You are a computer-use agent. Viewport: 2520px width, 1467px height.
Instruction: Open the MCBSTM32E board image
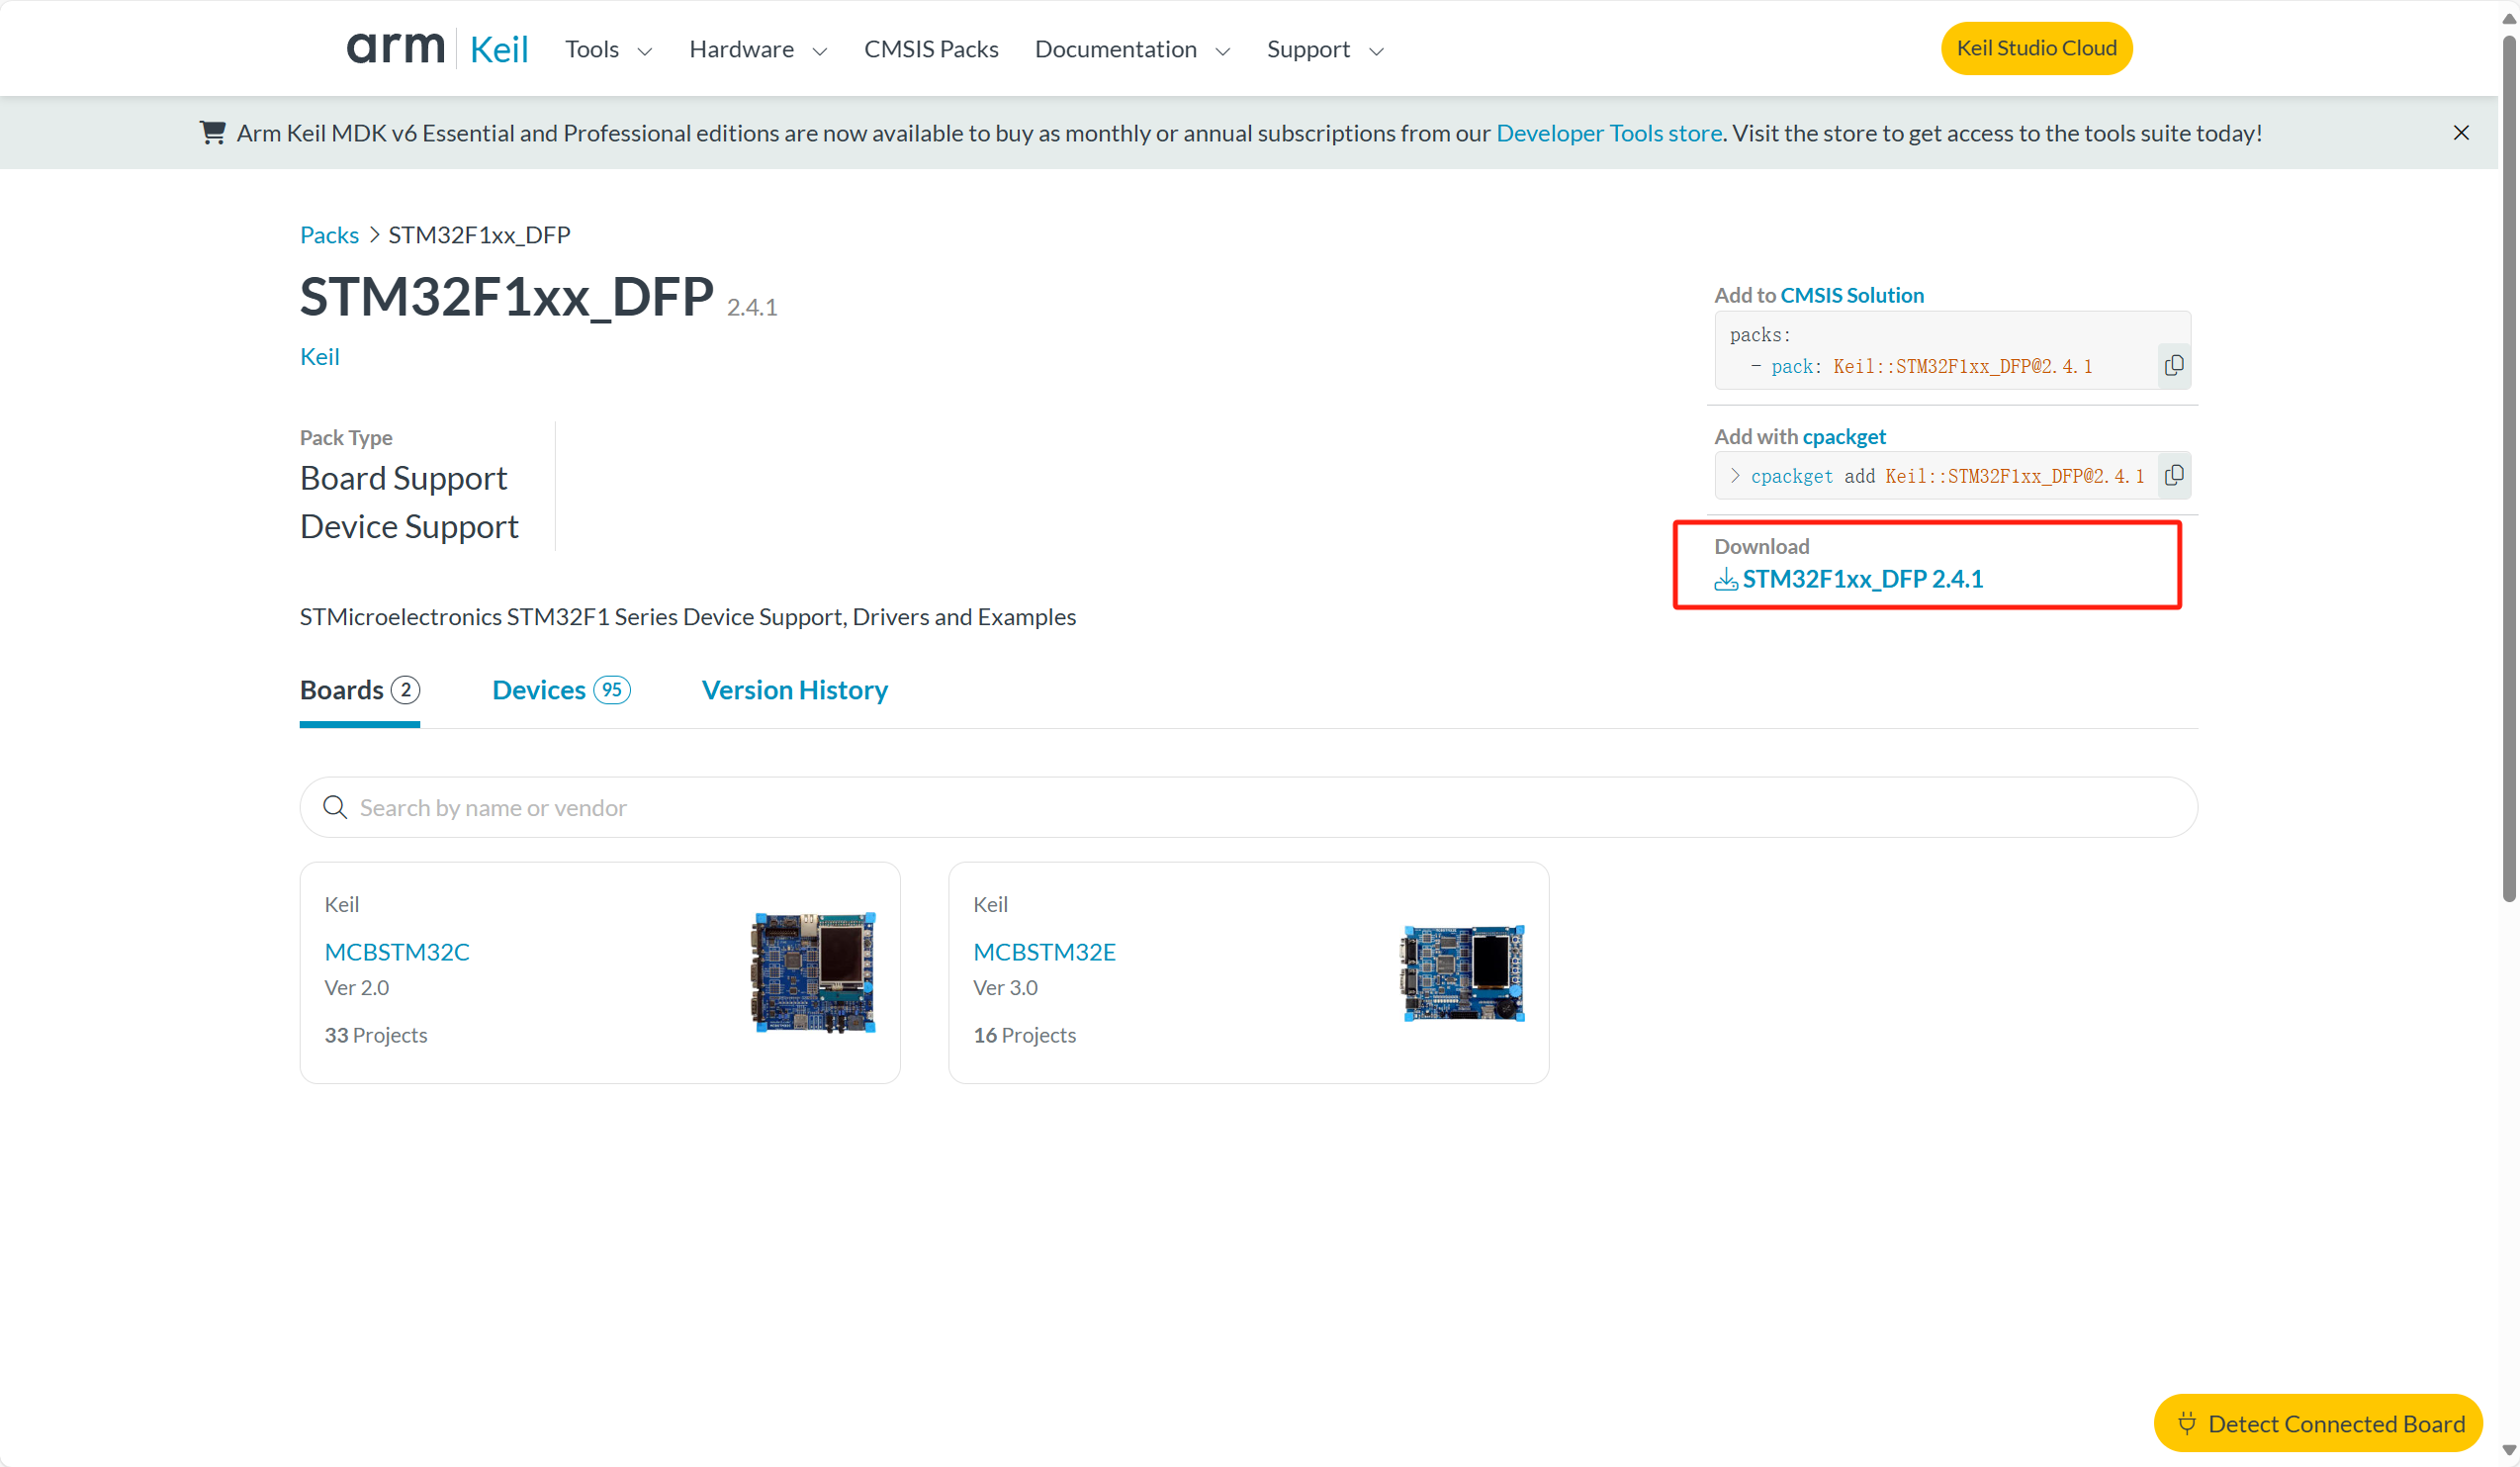pos(1463,972)
